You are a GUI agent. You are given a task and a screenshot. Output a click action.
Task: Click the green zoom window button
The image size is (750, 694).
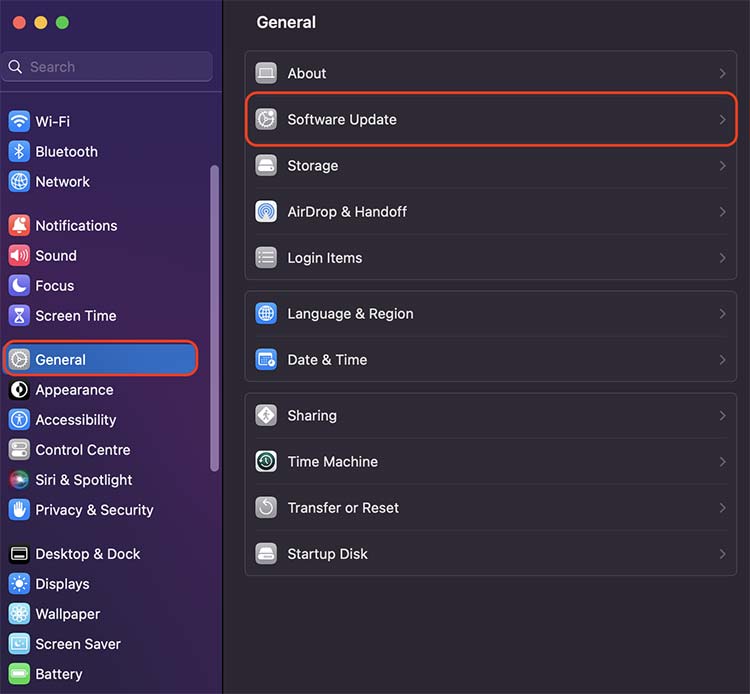point(62,22)
